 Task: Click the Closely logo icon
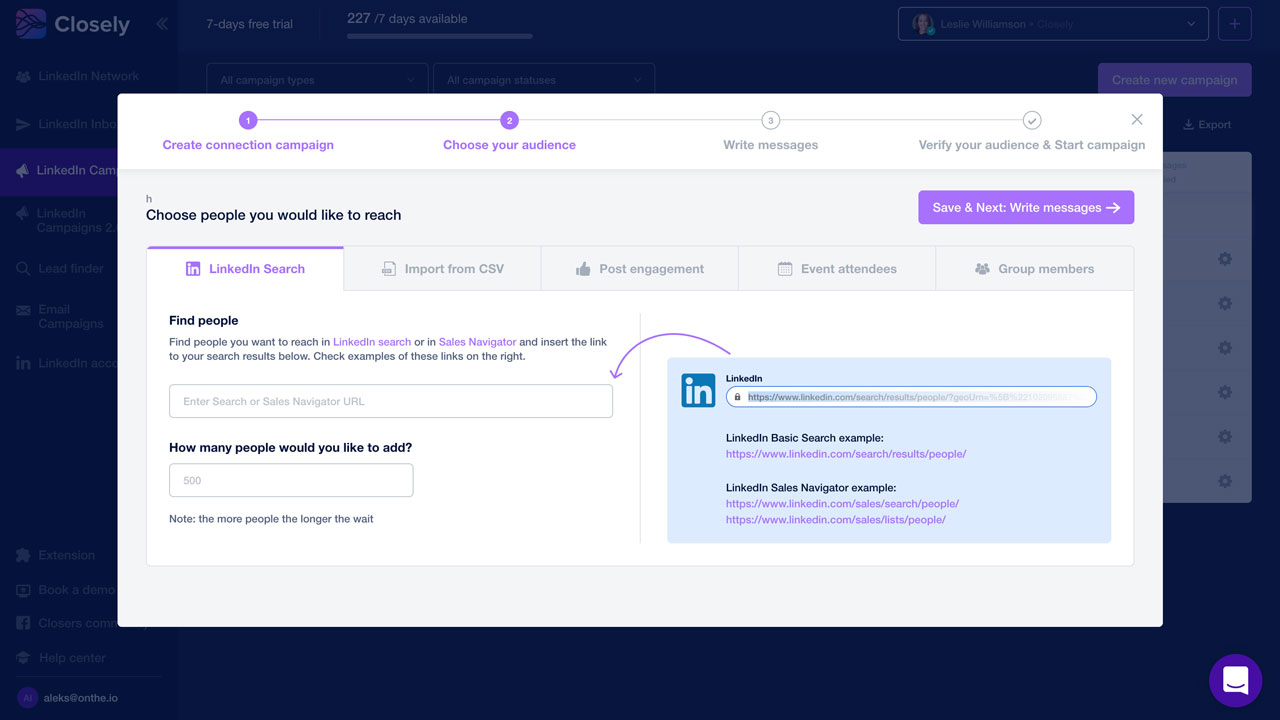(31, 24)
